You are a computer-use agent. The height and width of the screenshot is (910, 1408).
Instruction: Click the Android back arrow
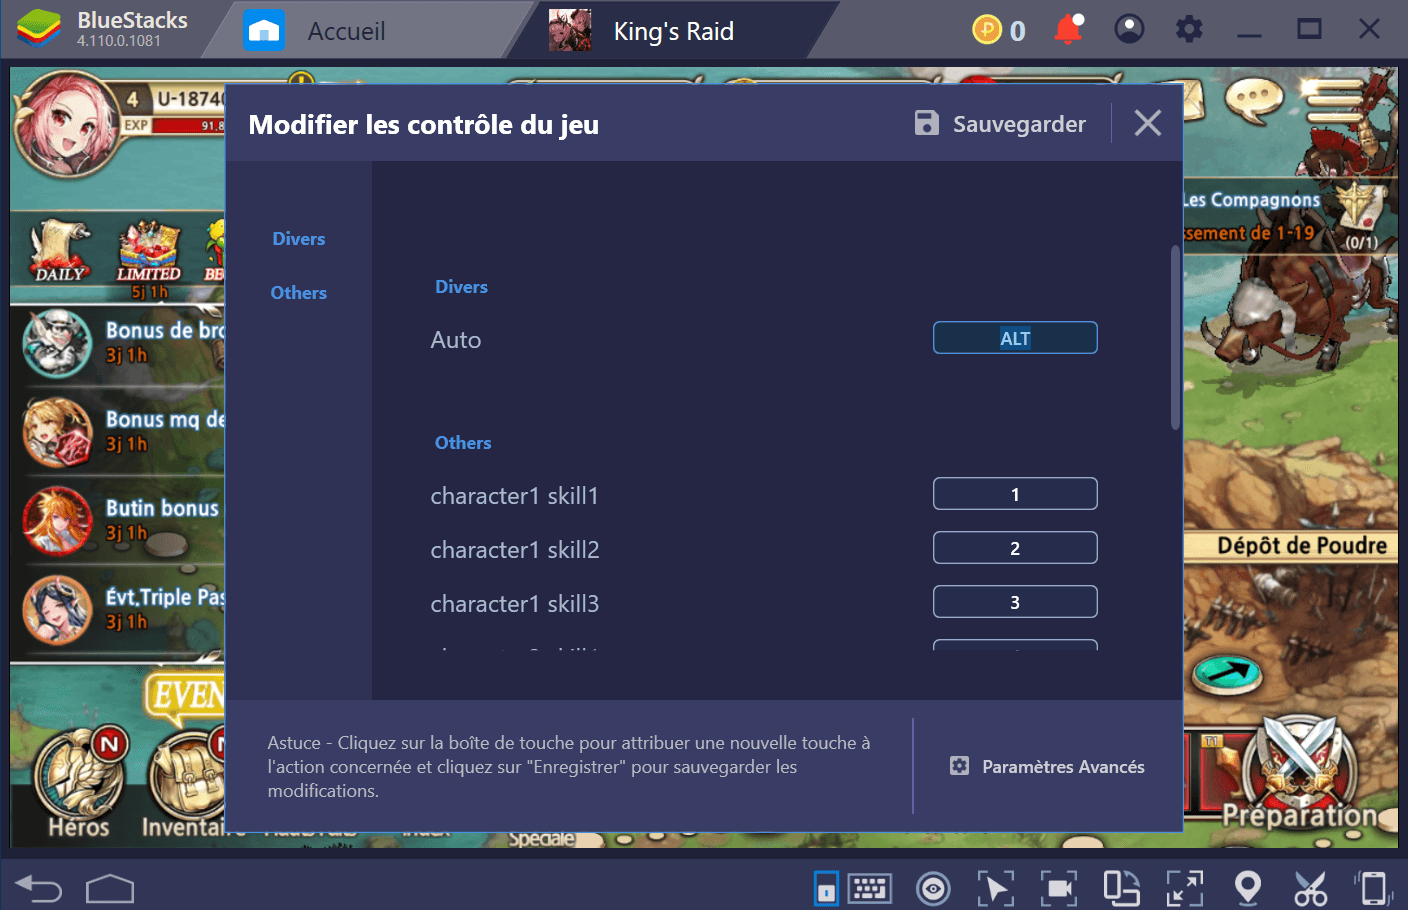click(38, 887)
